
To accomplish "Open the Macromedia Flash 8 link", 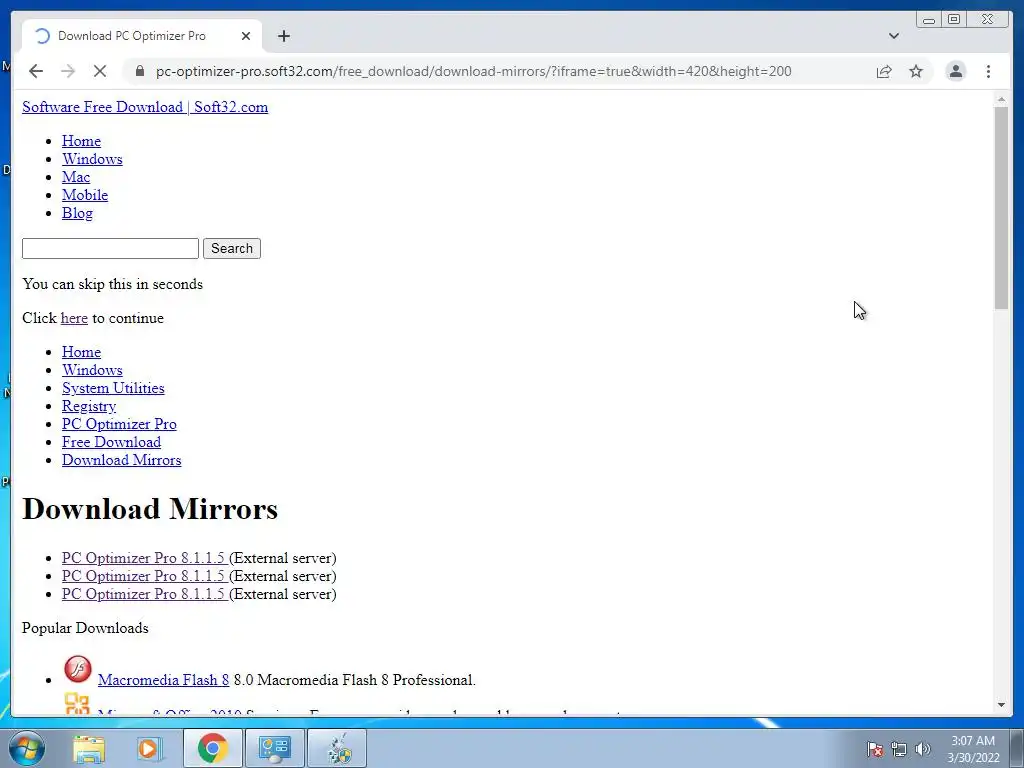I will [163, 680].
